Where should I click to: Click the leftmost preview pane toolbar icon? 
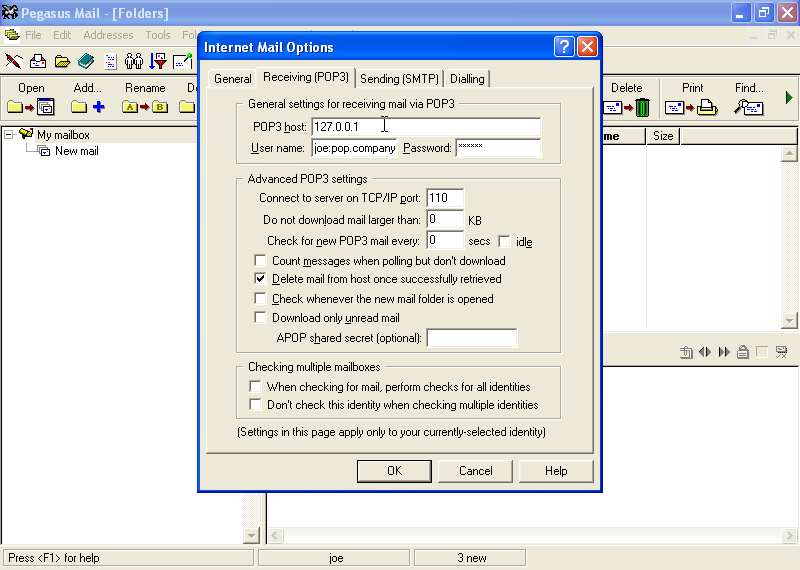tap(686, 352)
